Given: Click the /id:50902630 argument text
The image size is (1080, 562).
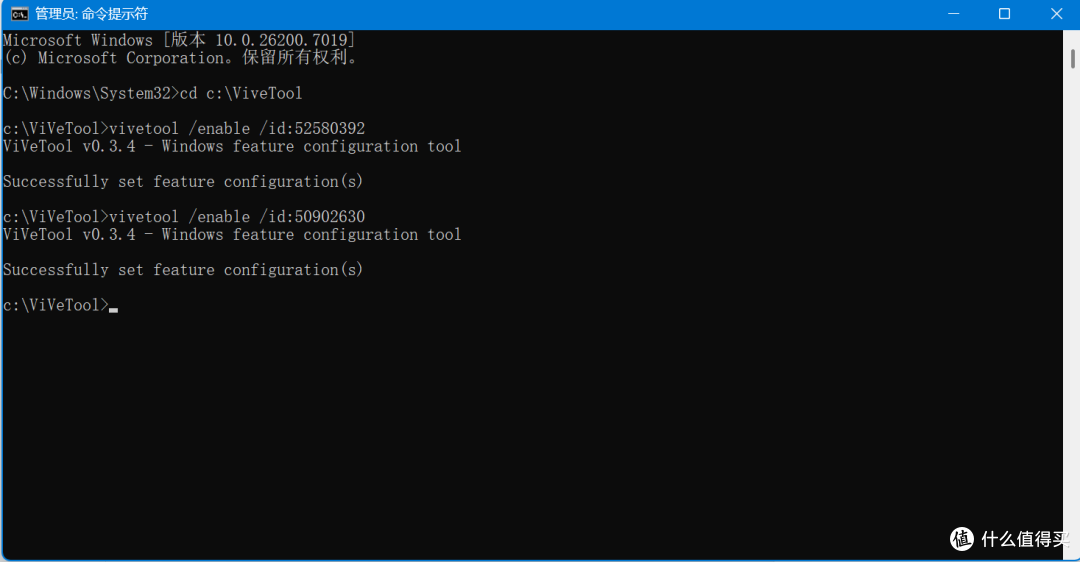Looking at the screenshot, I should (x=312, y=216).
